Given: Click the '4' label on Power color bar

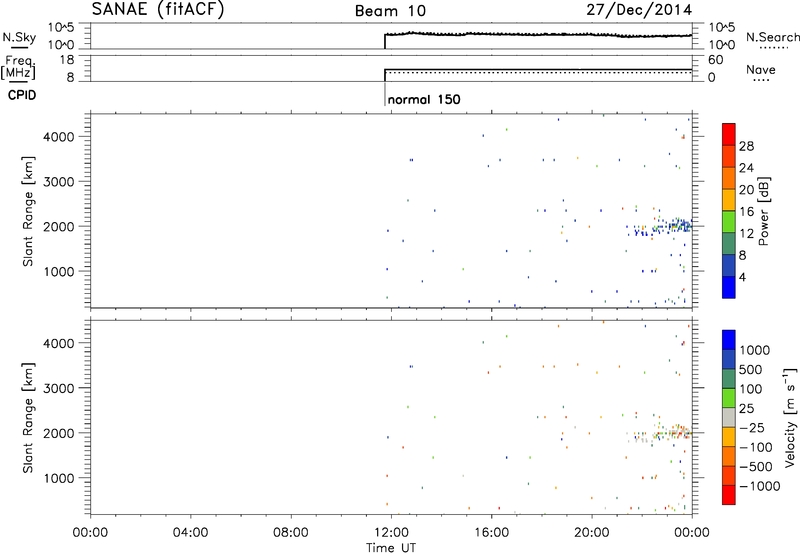Looking at the screenshot, I should click(742, 277).
